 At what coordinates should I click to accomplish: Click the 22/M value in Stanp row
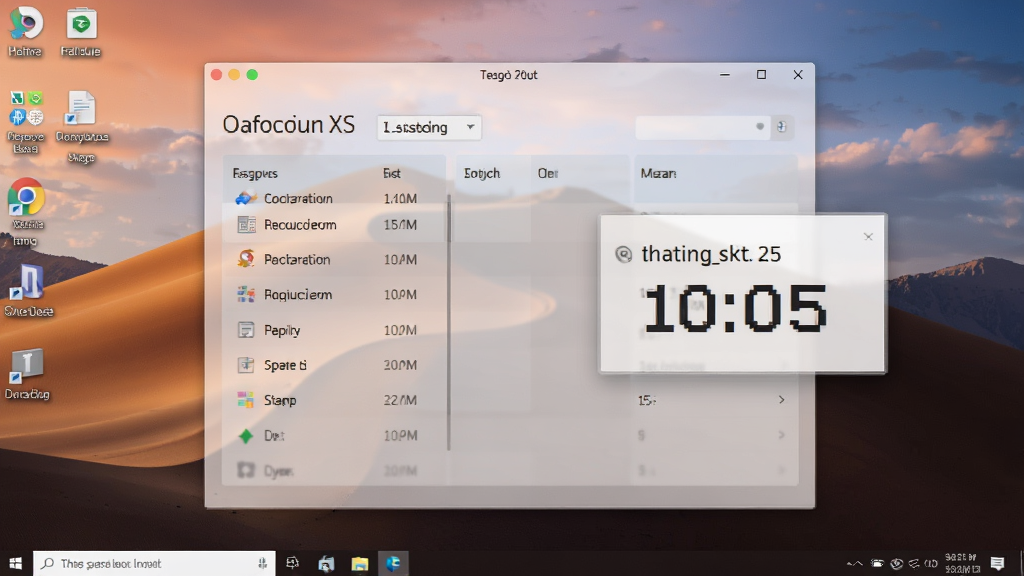pos(400,400)
